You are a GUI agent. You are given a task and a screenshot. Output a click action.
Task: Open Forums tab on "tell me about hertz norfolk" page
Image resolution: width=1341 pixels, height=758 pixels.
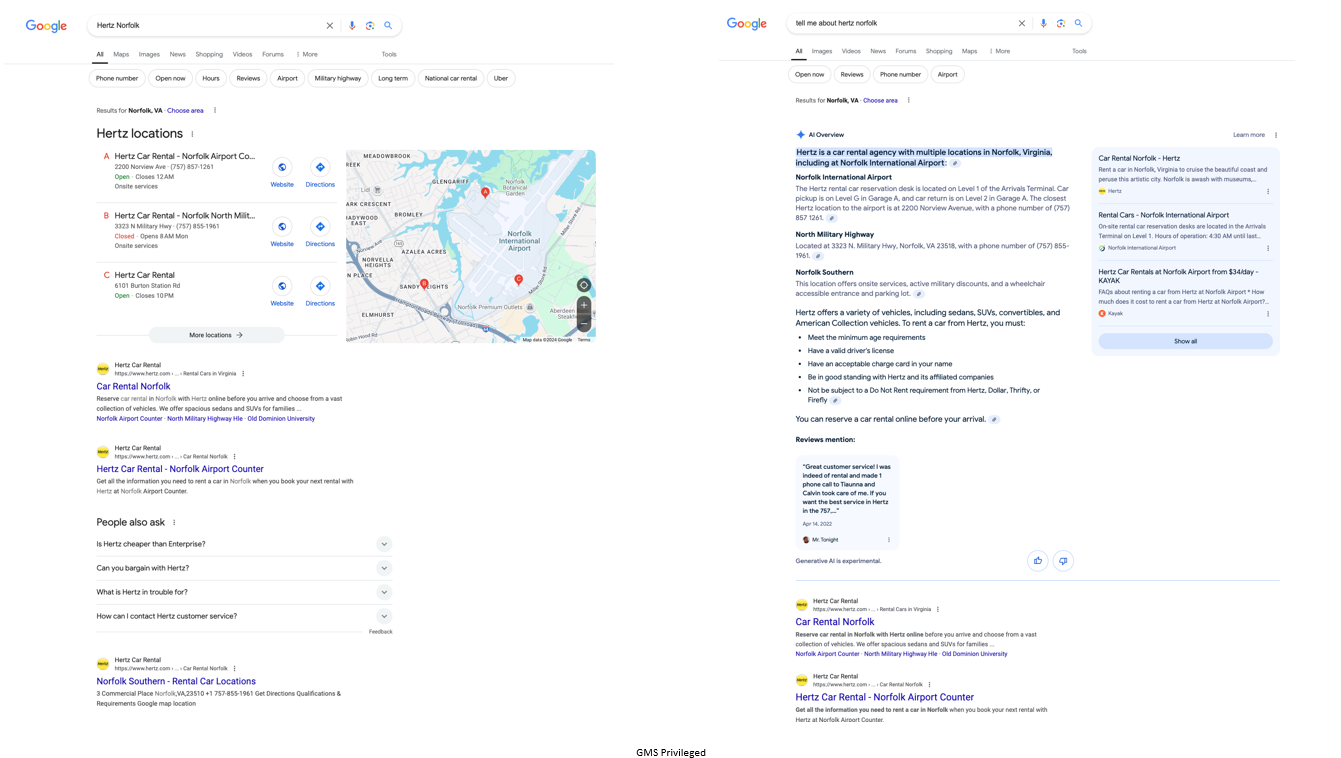[906, 51]
